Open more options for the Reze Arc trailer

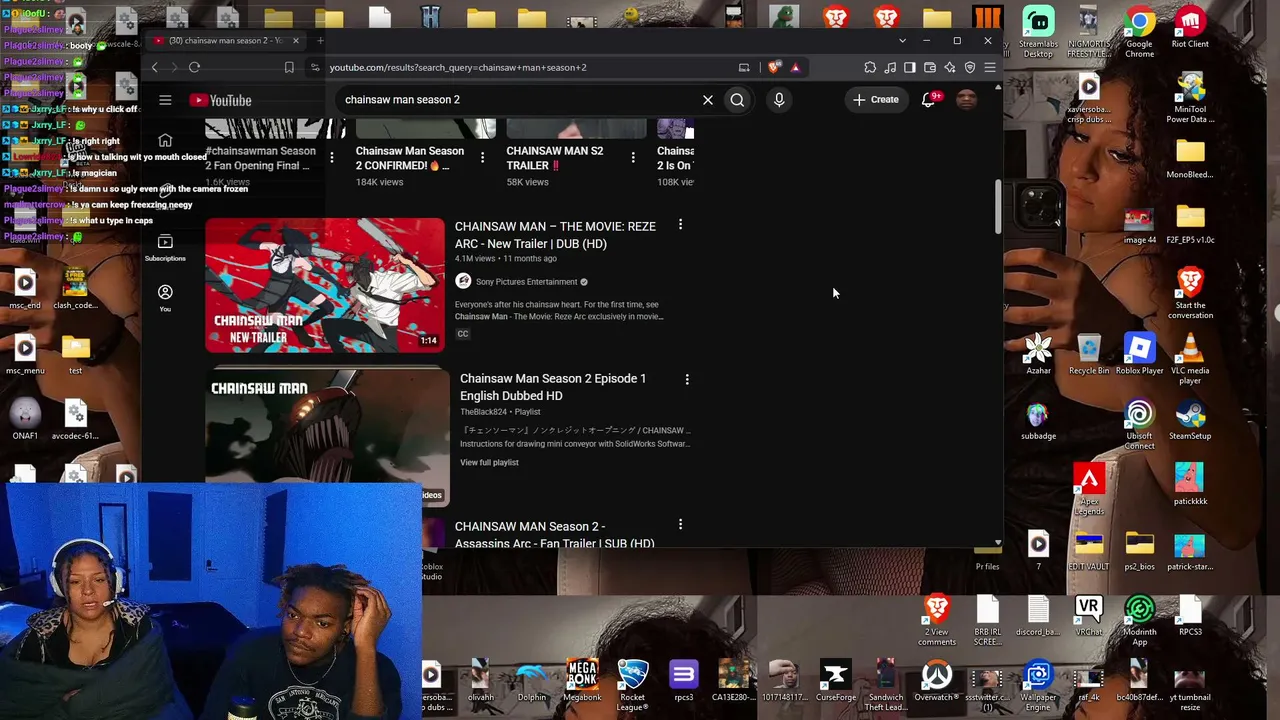coord(680,225)
